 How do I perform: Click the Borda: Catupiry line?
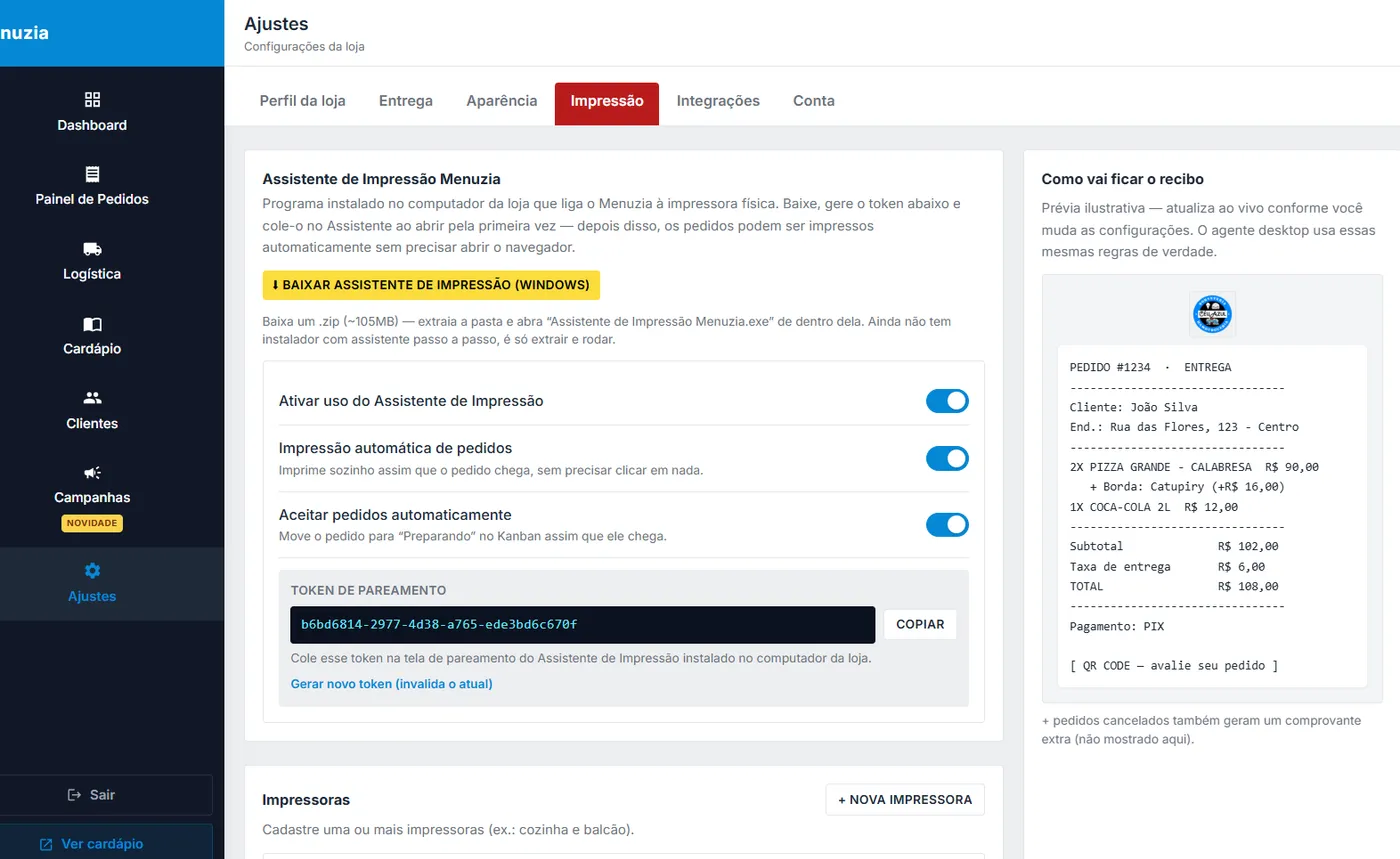pos(1187,487)
